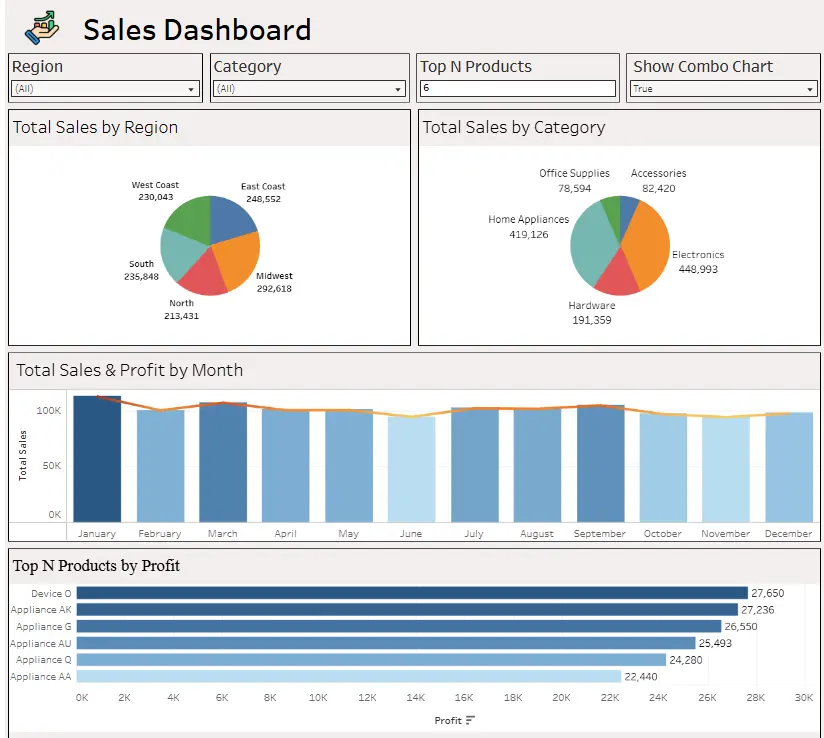Open the Region filter dropdown

click(x=193, y=88)
